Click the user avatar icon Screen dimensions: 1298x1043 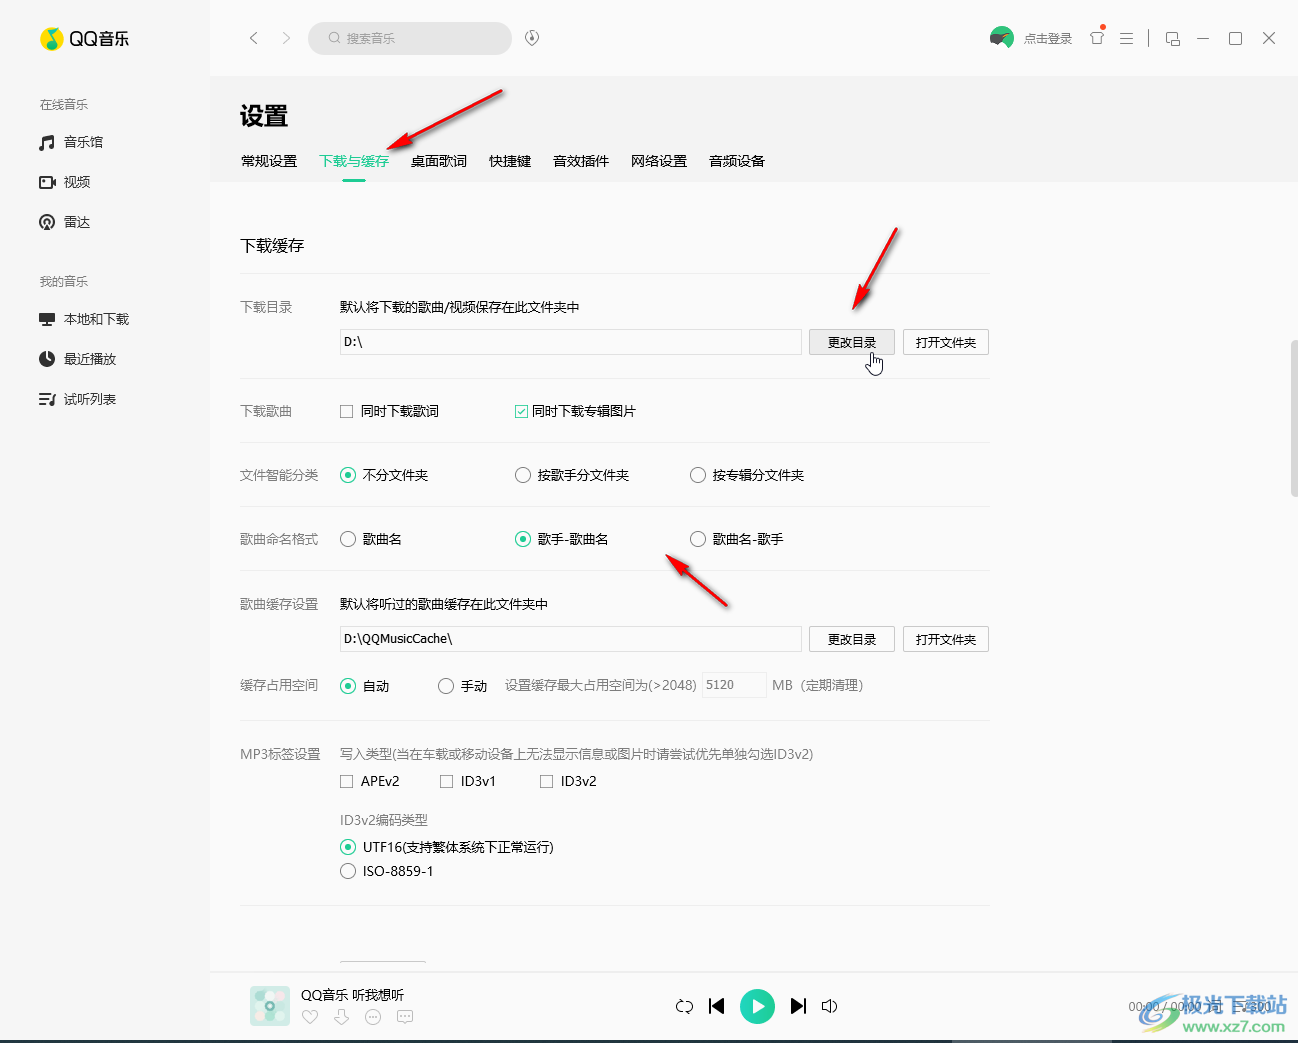pos(1001,38)
